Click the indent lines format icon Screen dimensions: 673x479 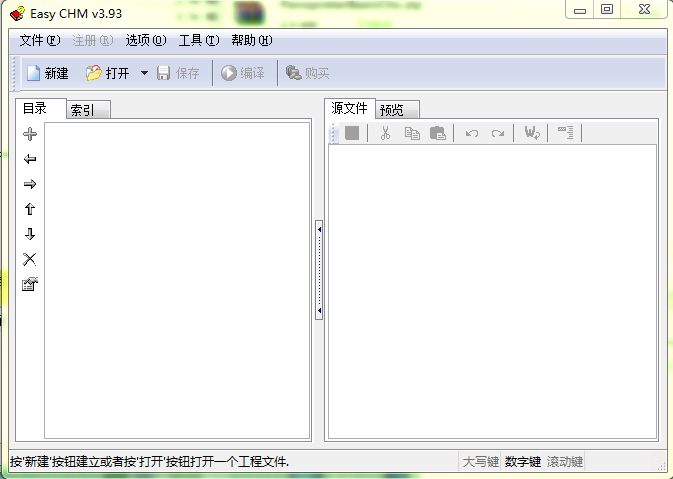tap(565, 133)
